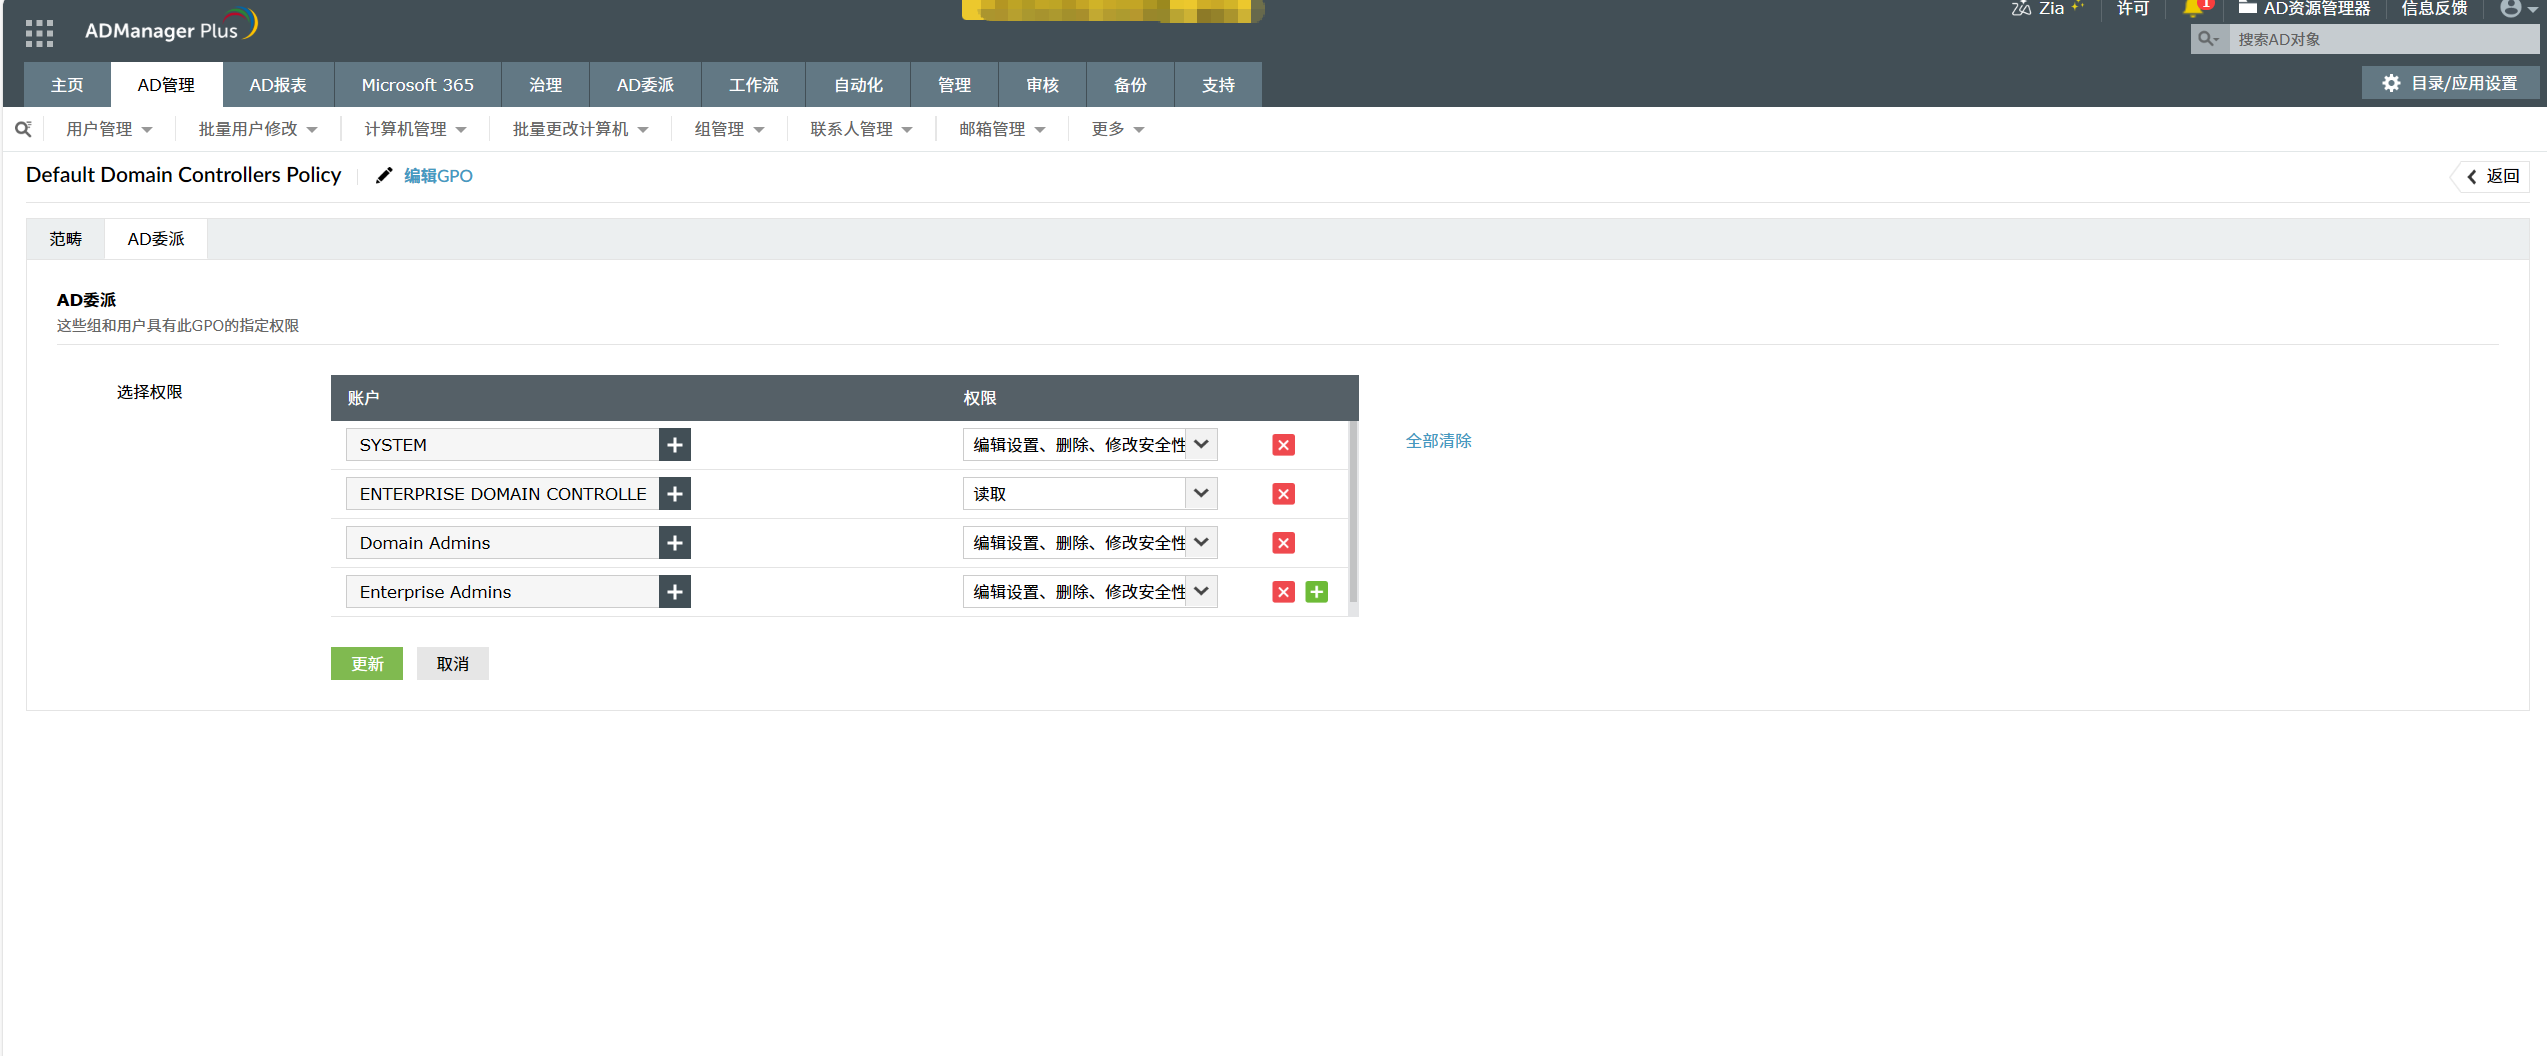Click the search icon in 搜索AD对象 box
The height and width of the screenshot is (1056, 2547).
(x=2208, y=39)
